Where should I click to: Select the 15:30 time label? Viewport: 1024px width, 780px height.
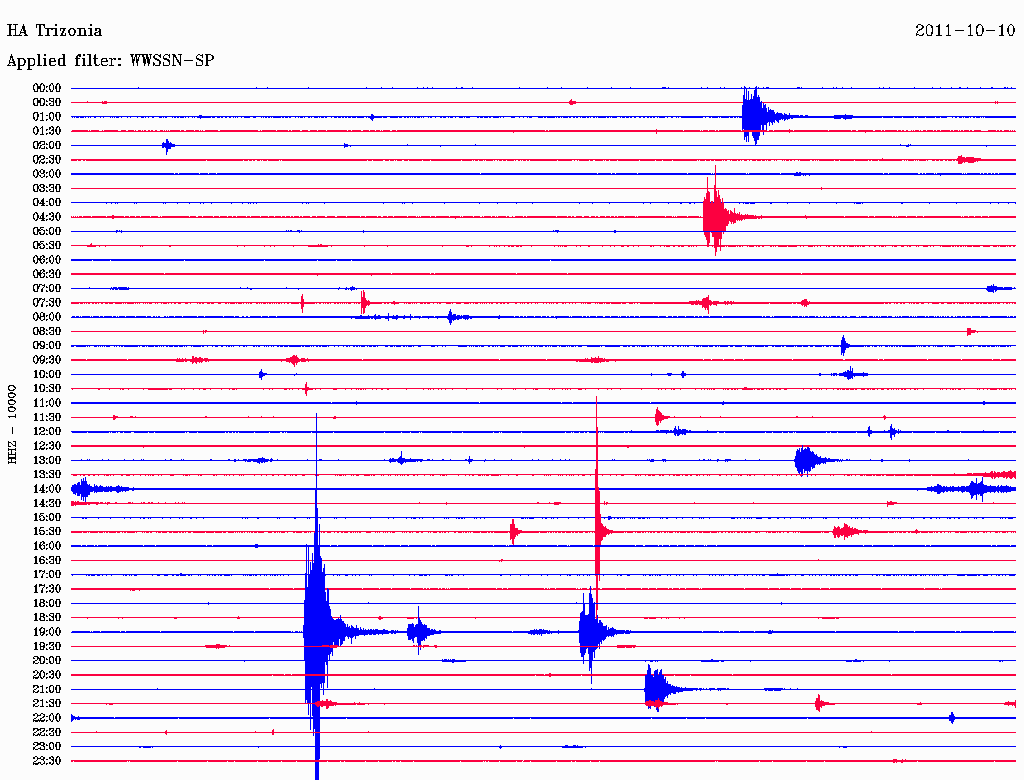[47, 532]
